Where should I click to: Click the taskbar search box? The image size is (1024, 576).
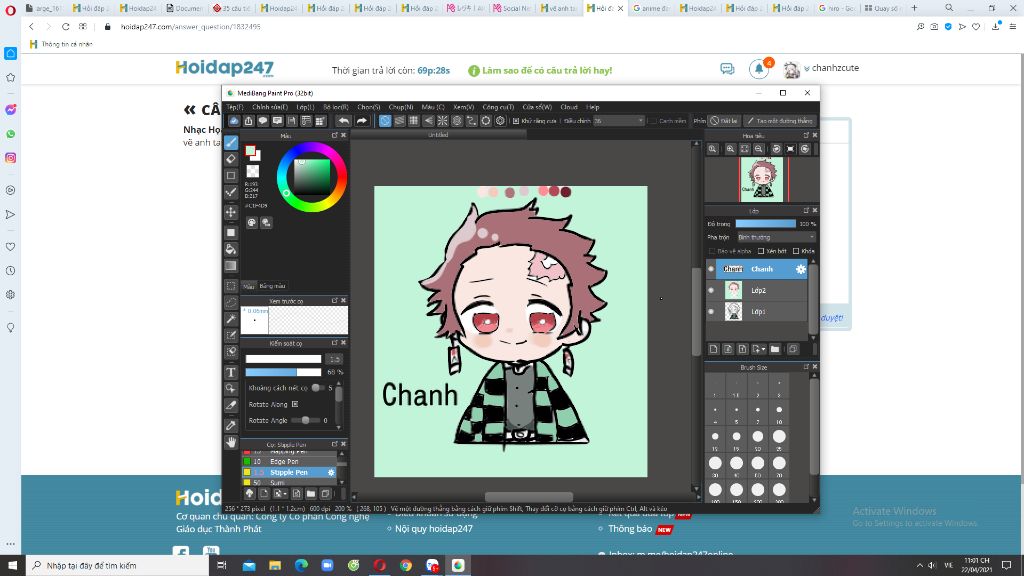click(x=118, y=566)
